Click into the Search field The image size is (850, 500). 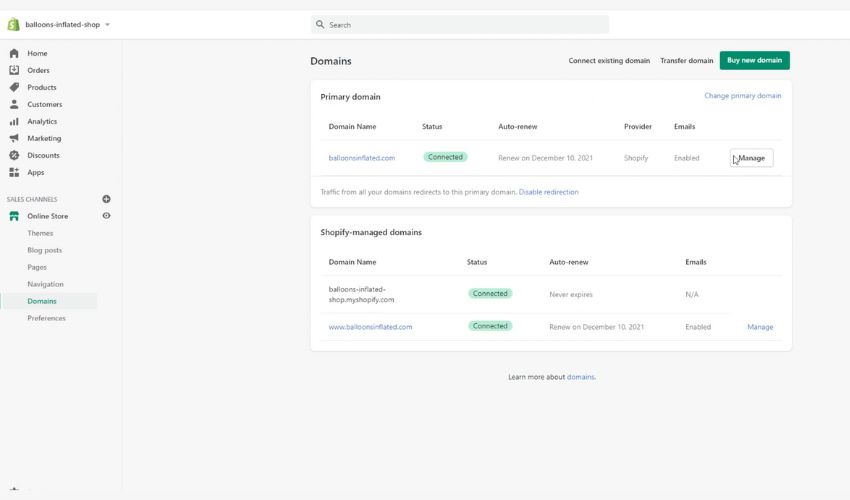tap(460, 24)
